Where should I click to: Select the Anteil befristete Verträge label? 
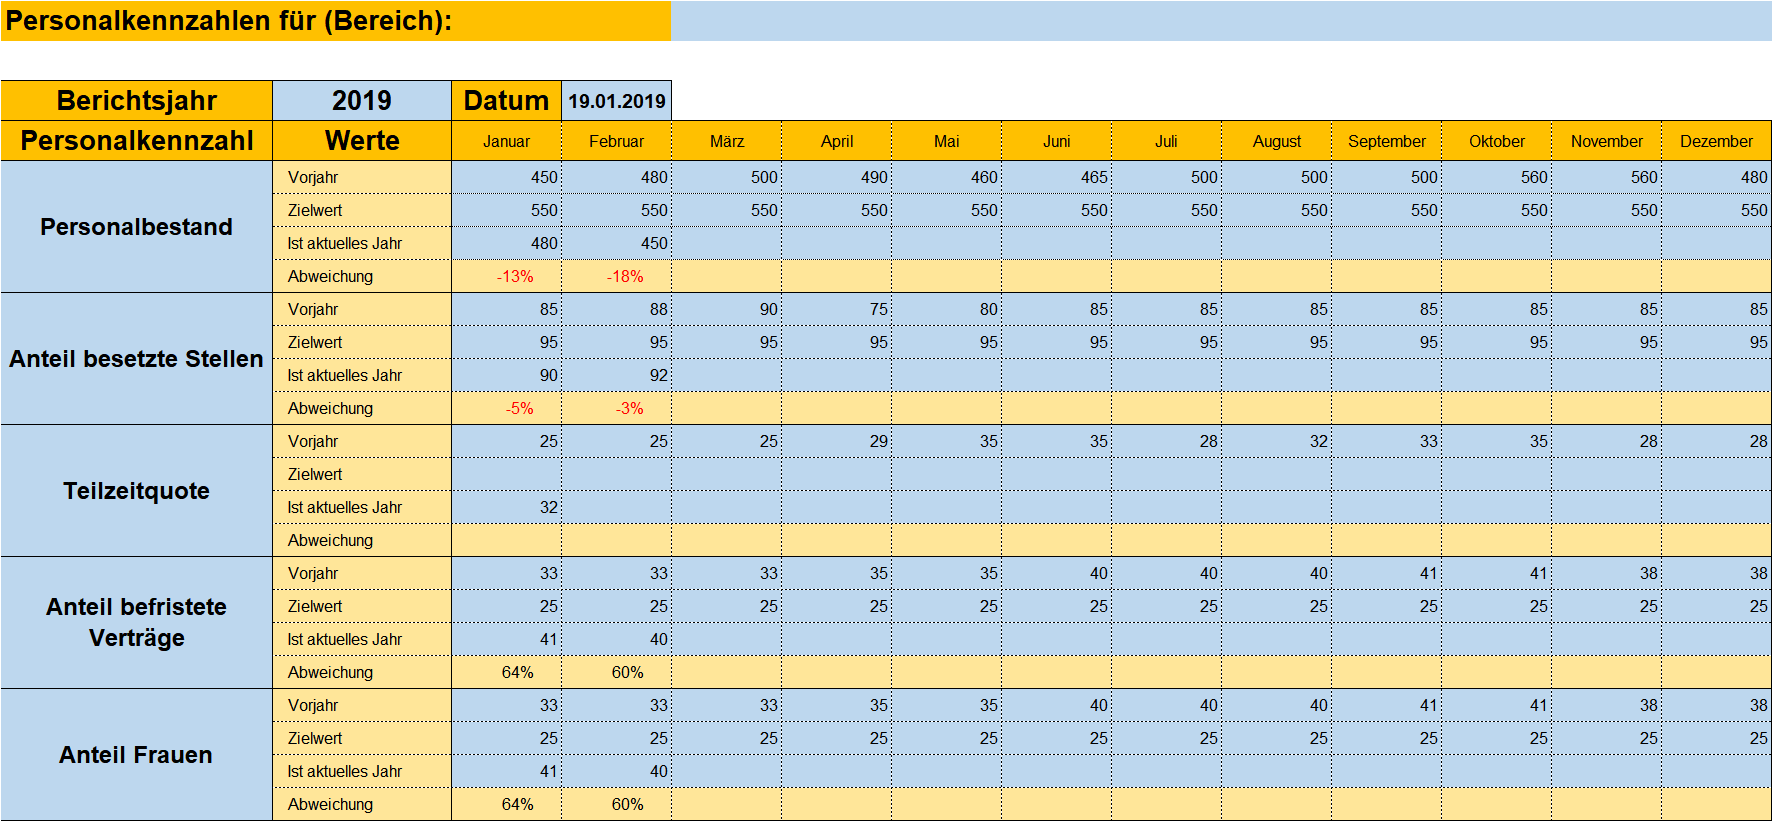click(x=136, y=622)
